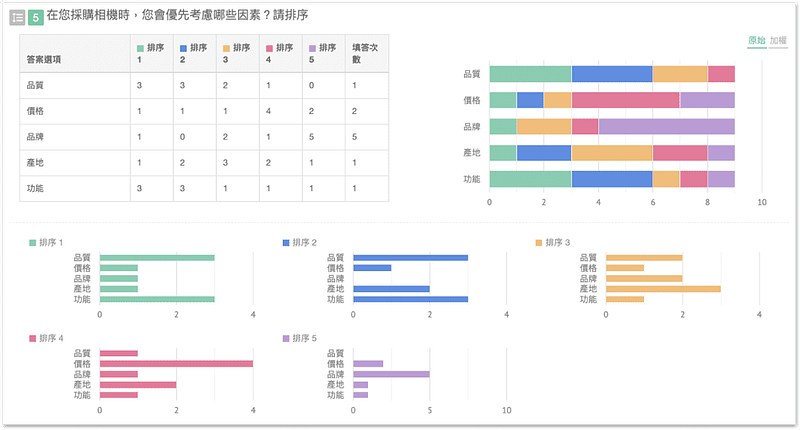This screenshot has width=800, height=430.
Task: Click the green segment of 品質 stacked bar
Action: click(x=530, y=74)
